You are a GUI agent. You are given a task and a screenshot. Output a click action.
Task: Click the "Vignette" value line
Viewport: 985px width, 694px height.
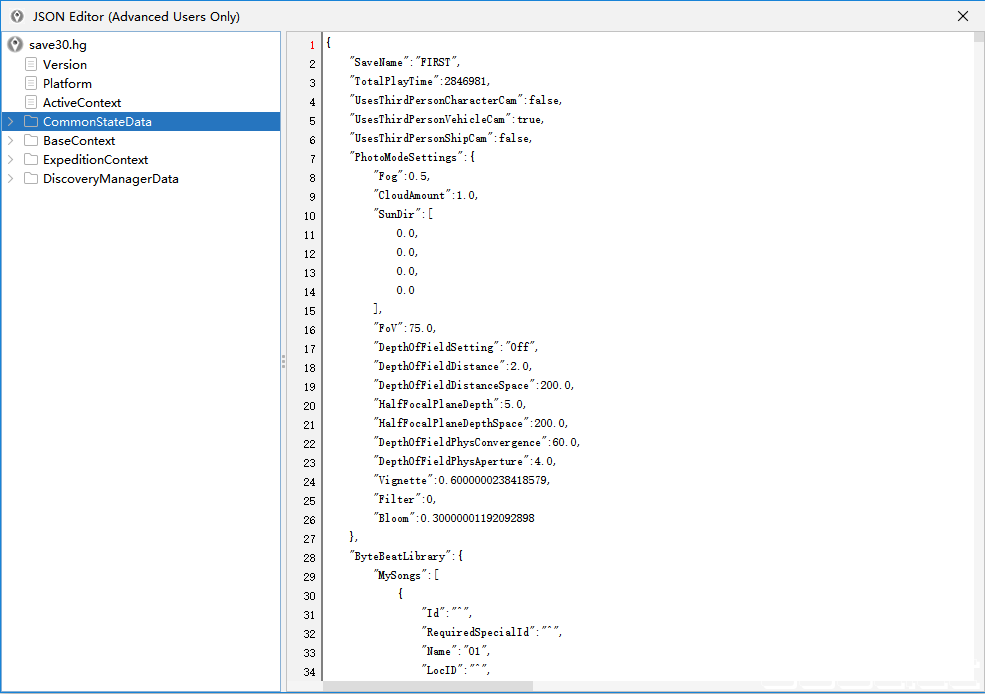click(462, 480)
